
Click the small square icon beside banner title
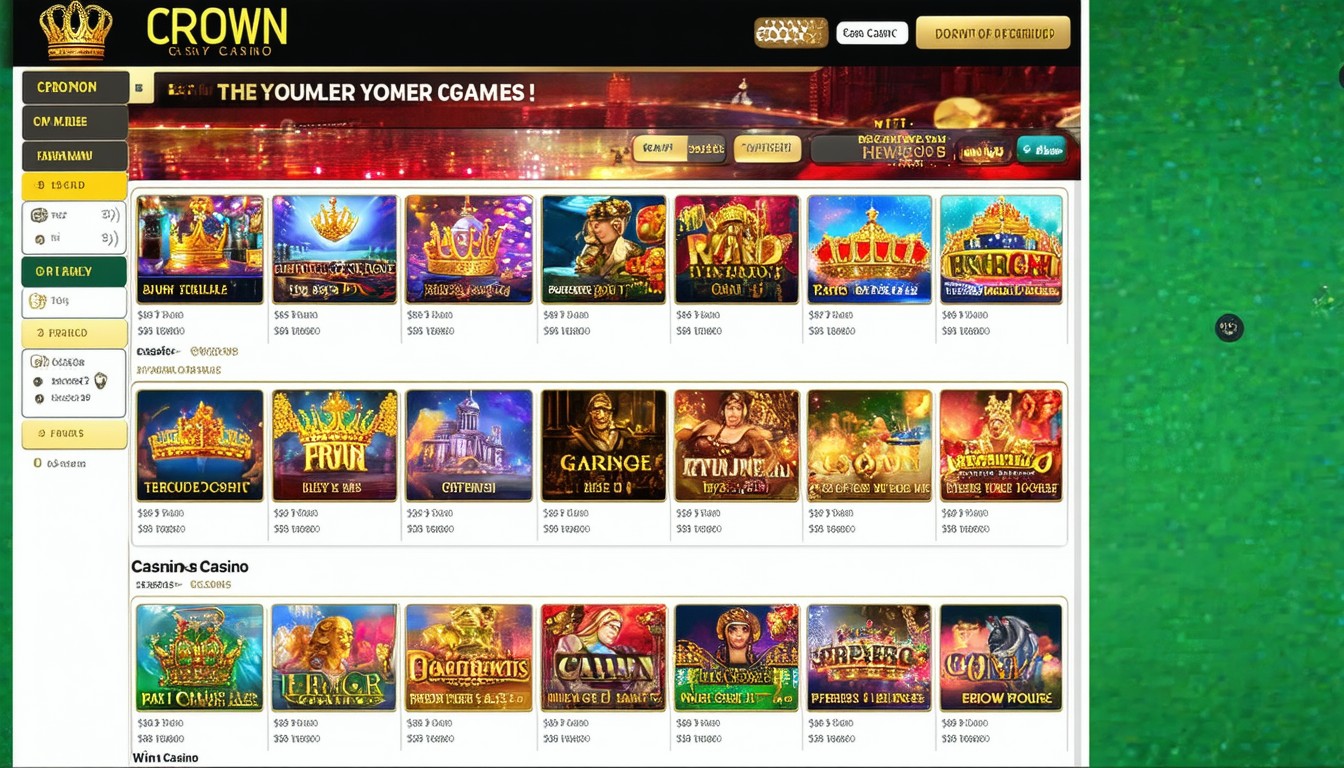coord(140,89)
